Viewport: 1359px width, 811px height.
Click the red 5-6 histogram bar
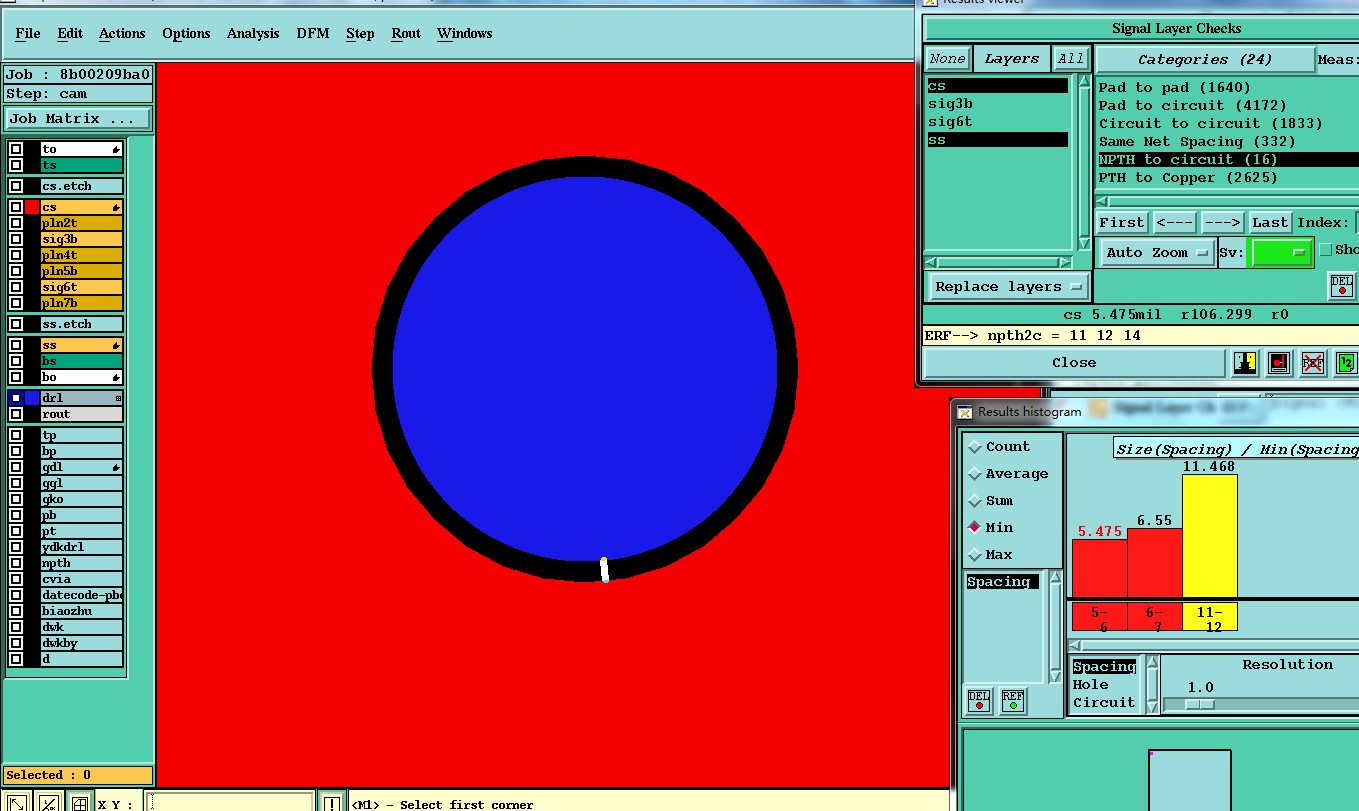click(x=1099, y=568)
